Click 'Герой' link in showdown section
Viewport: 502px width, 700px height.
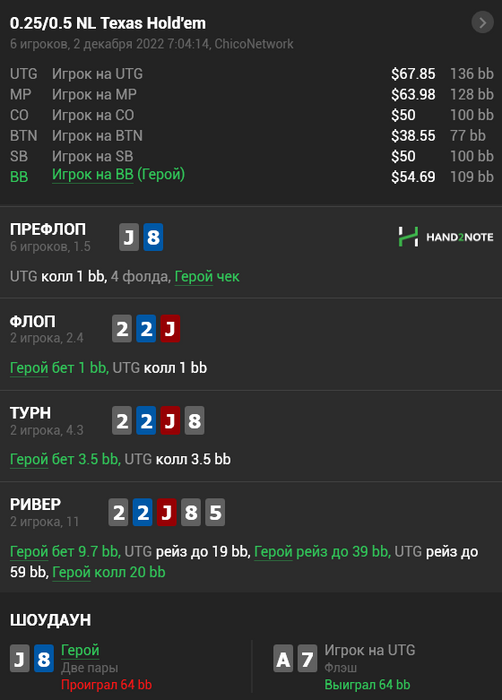pyautogui.click(x=80, y=650)
